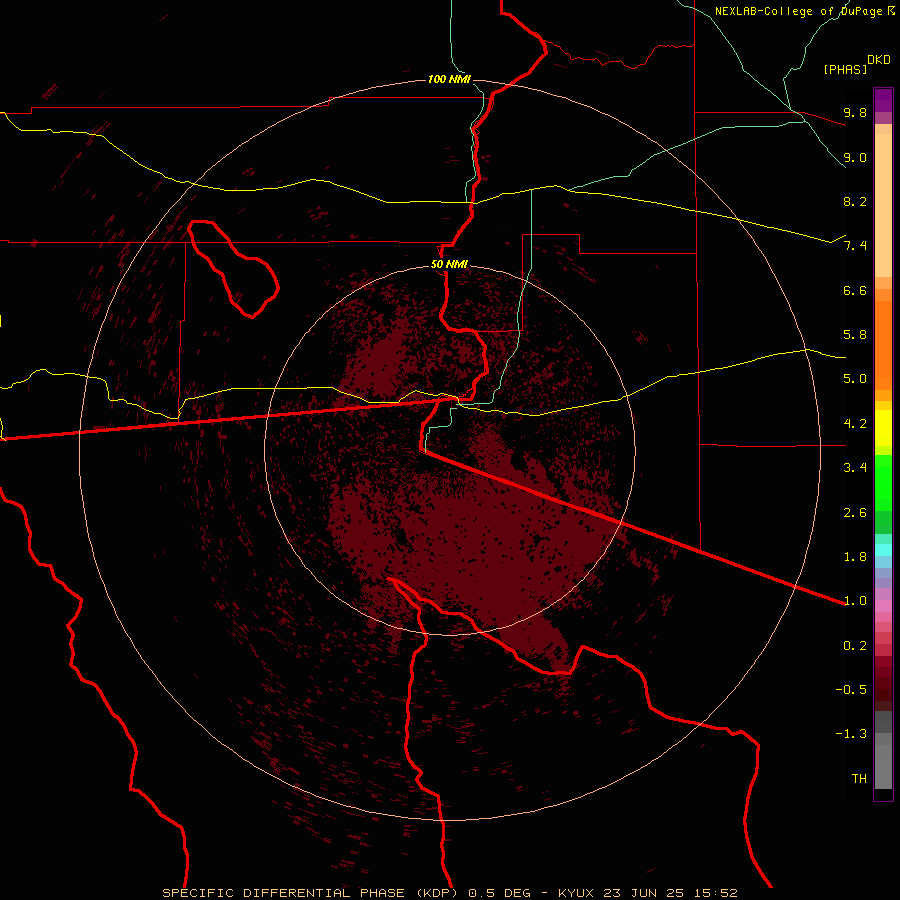Click the TH threshold label

pyautogui.click(x=859, y=779)
